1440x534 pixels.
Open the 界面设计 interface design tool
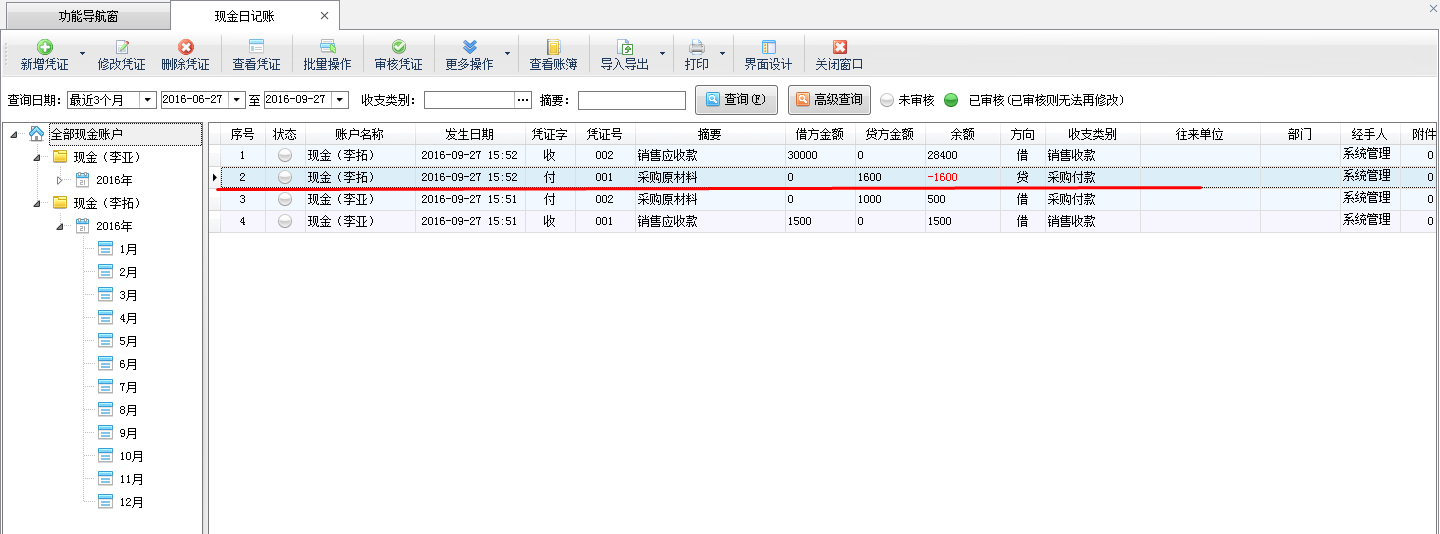click(768, 47)
